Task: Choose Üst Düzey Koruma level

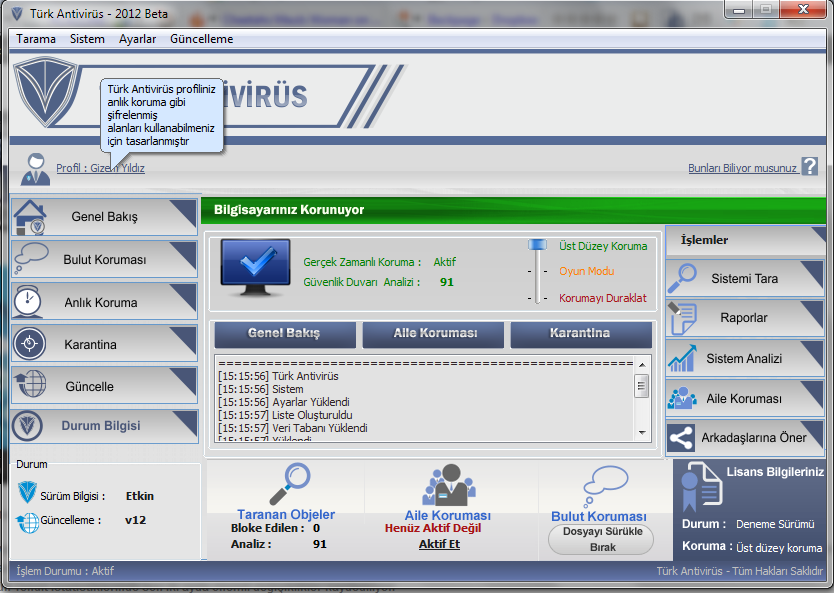Action: coord(602,245)
